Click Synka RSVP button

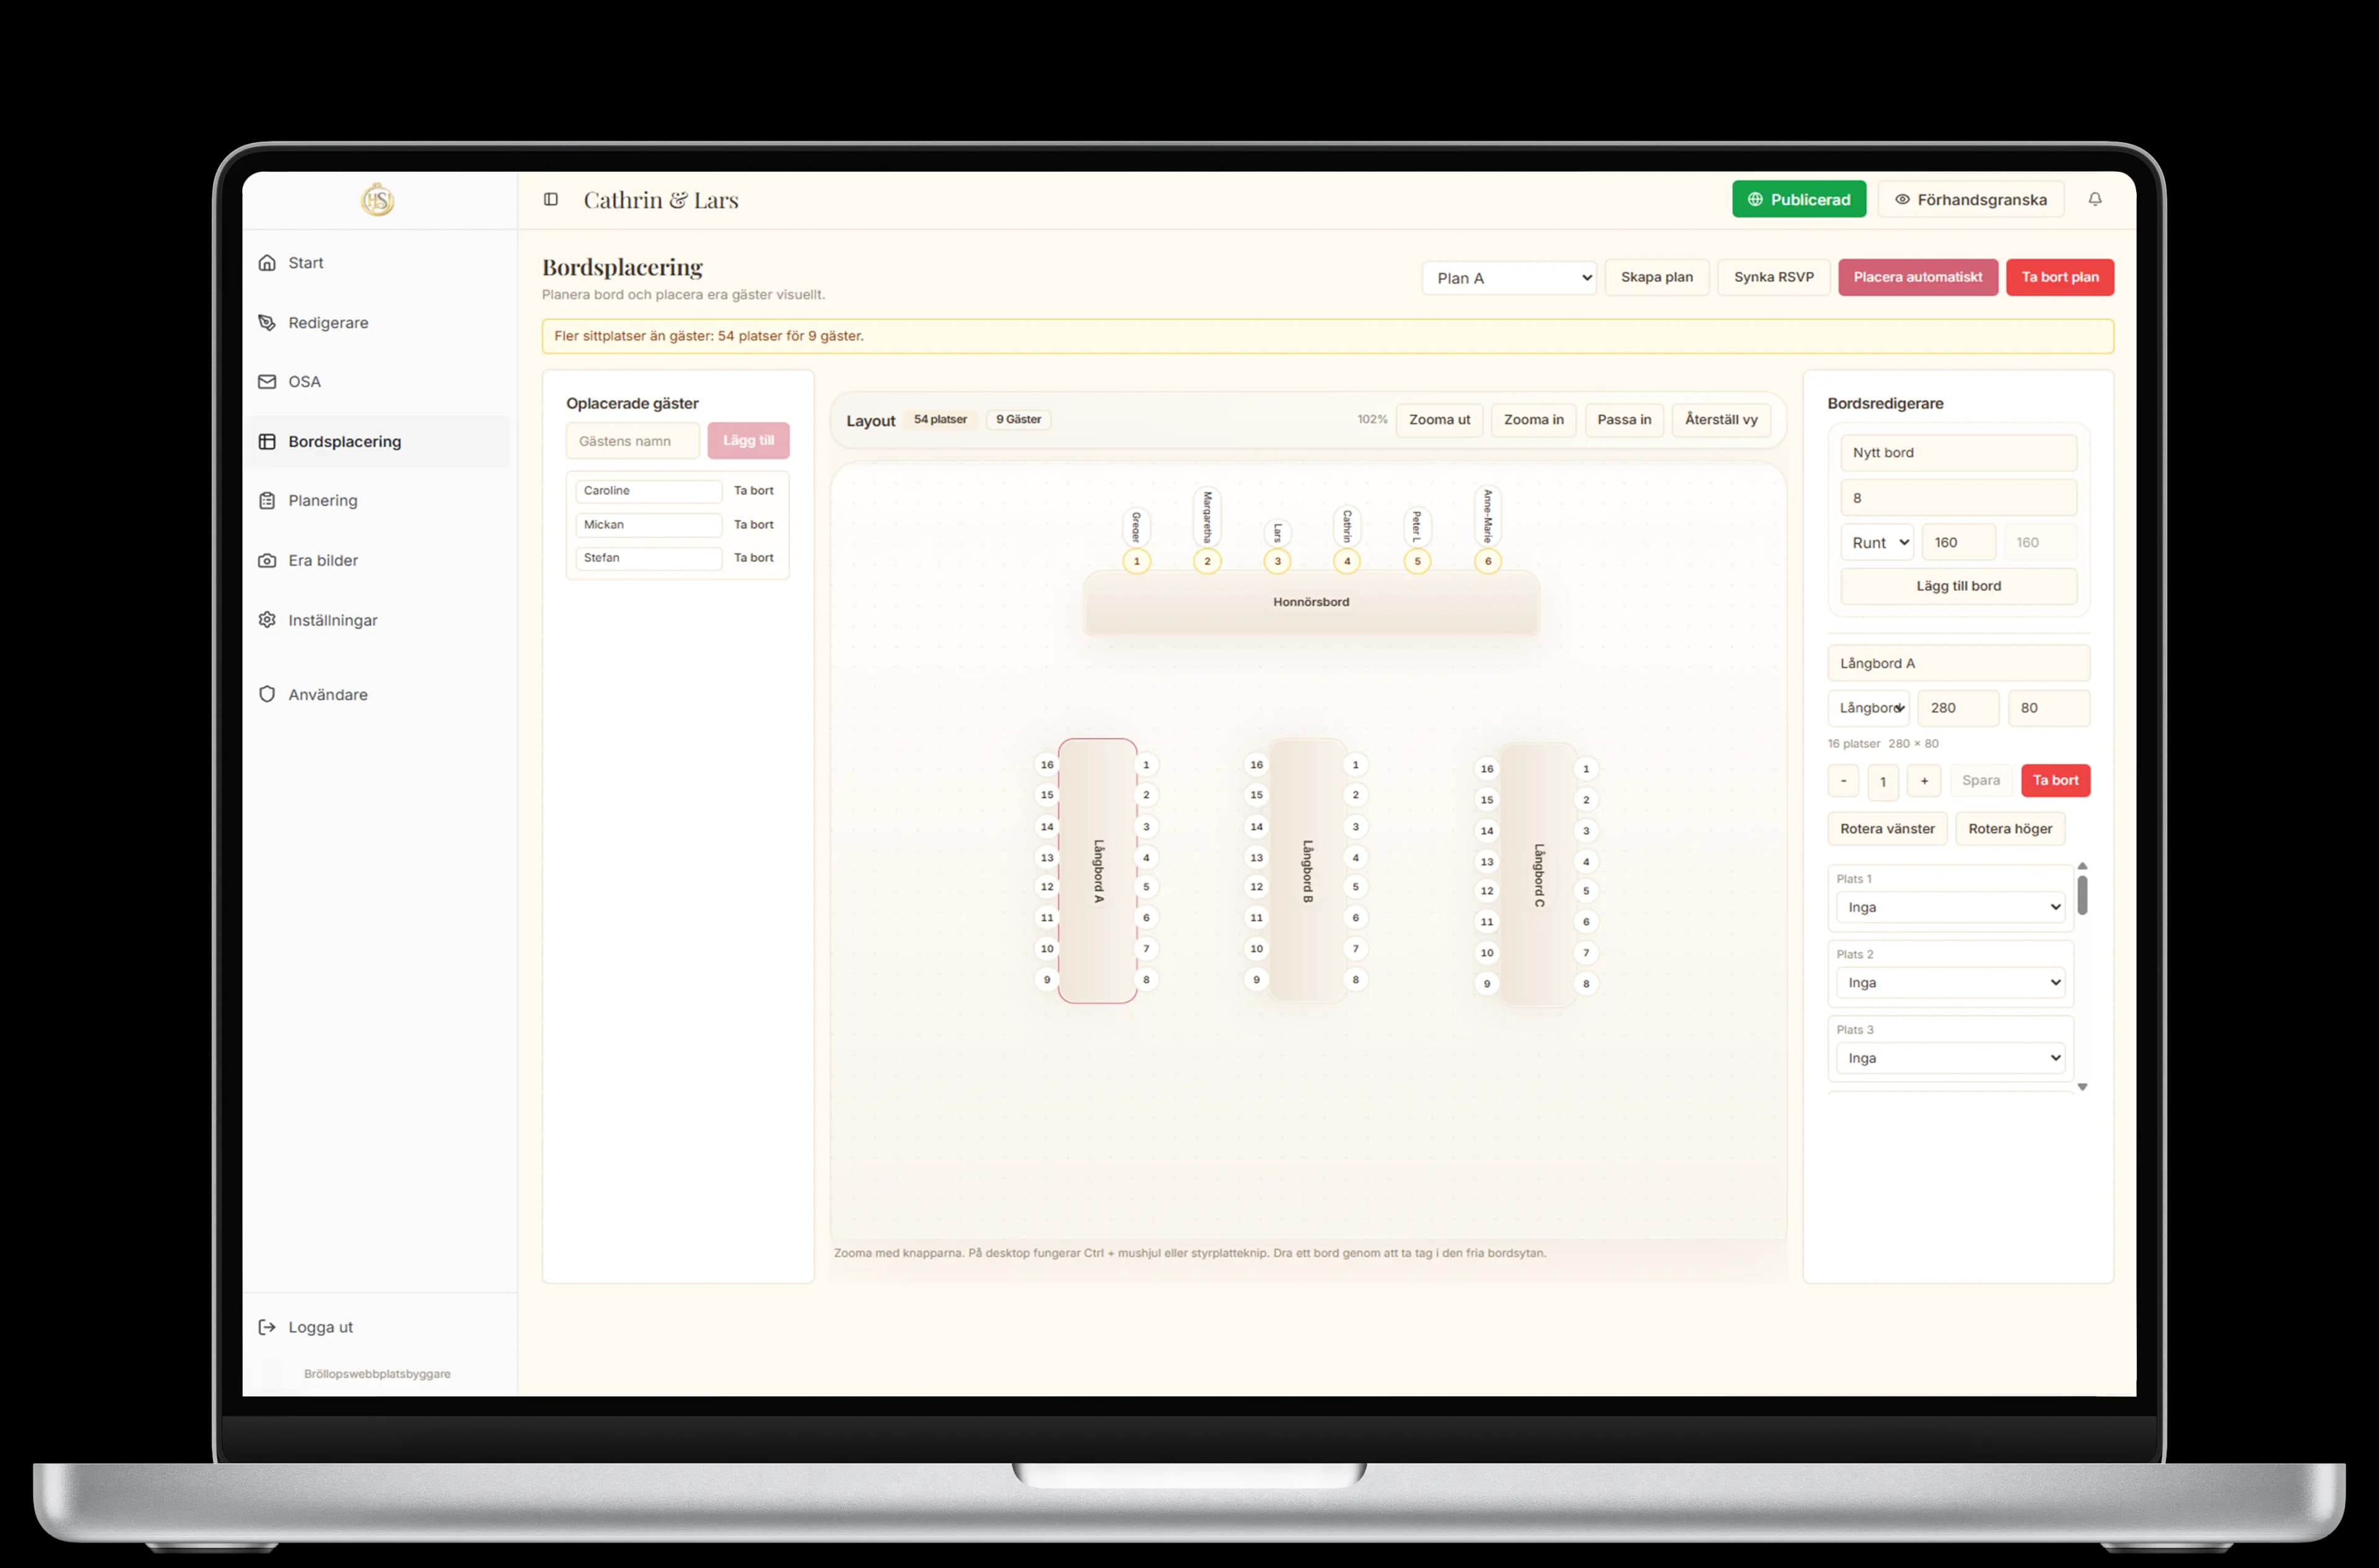[1774, 277]
